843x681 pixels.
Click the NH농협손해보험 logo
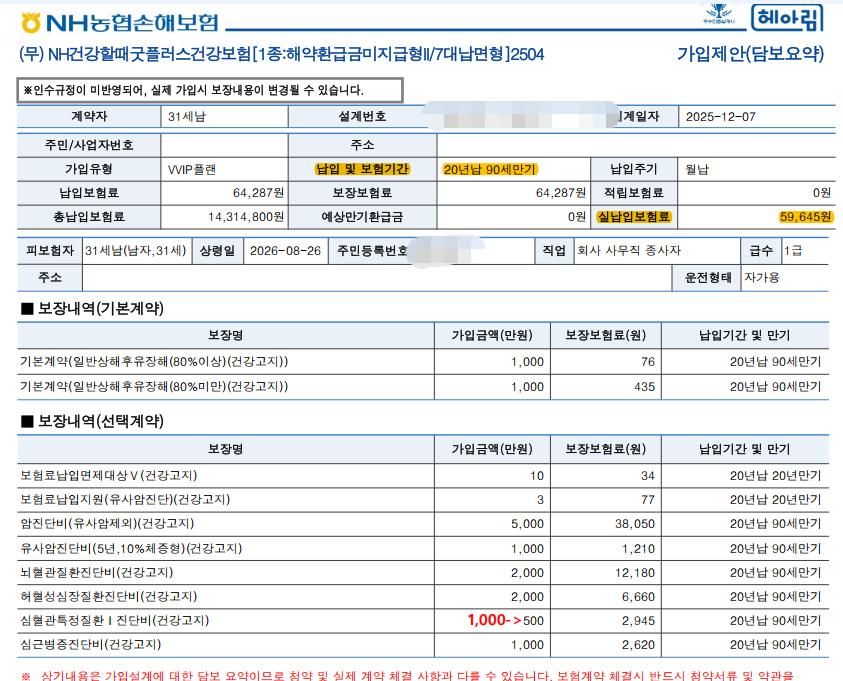pos(118,22)
